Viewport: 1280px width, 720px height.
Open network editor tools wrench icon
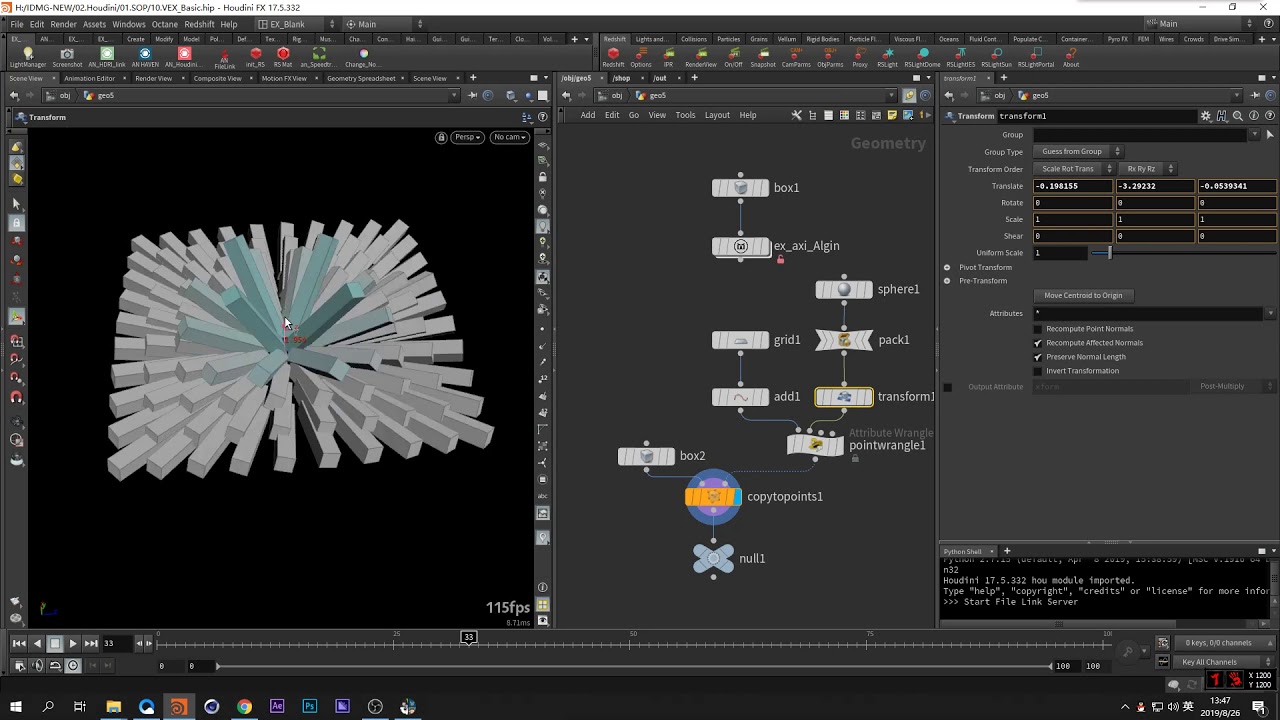click(797, 115)
